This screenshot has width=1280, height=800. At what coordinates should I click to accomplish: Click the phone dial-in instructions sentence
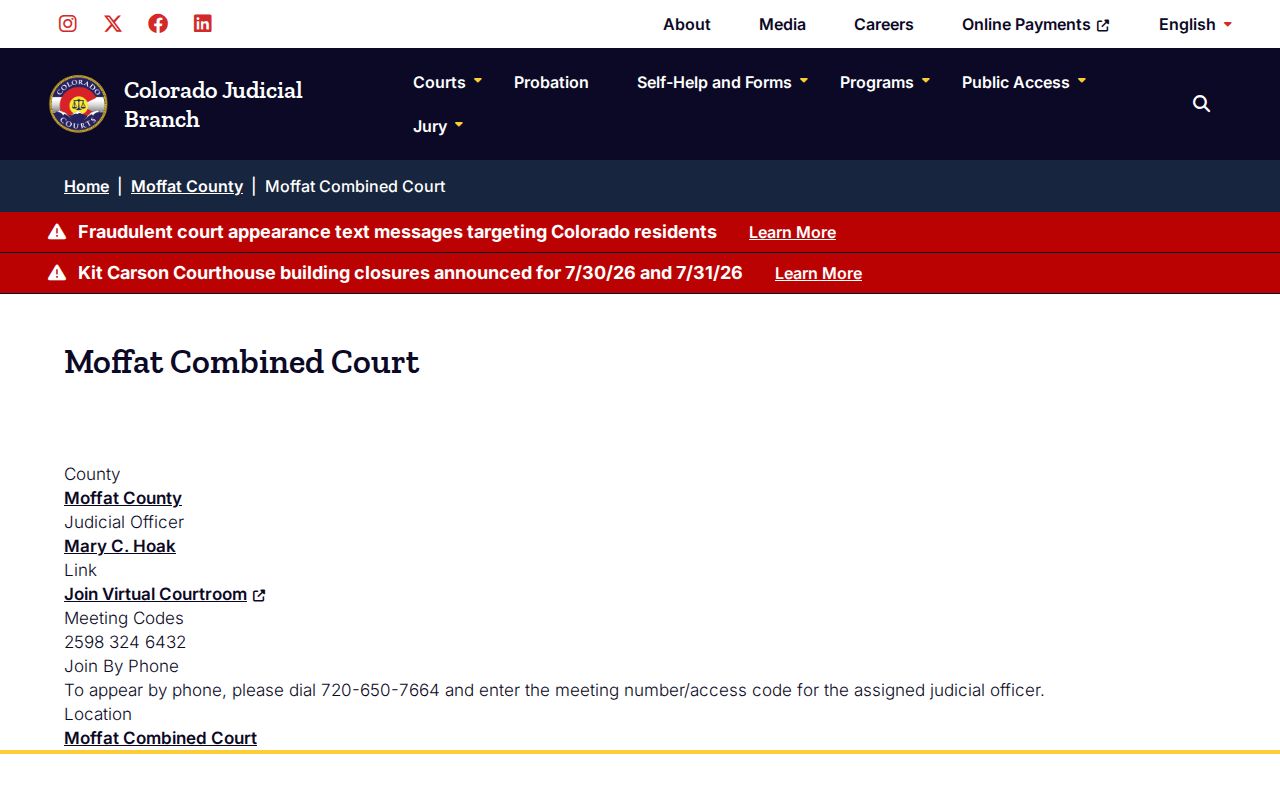pyautogui.click(x=554, y=690)
